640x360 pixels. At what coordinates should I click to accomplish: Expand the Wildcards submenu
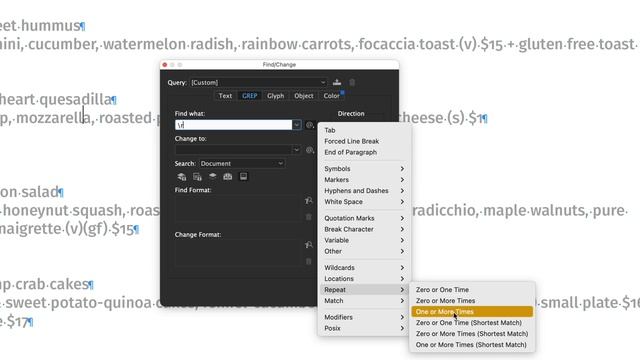[x=364, y=268]
